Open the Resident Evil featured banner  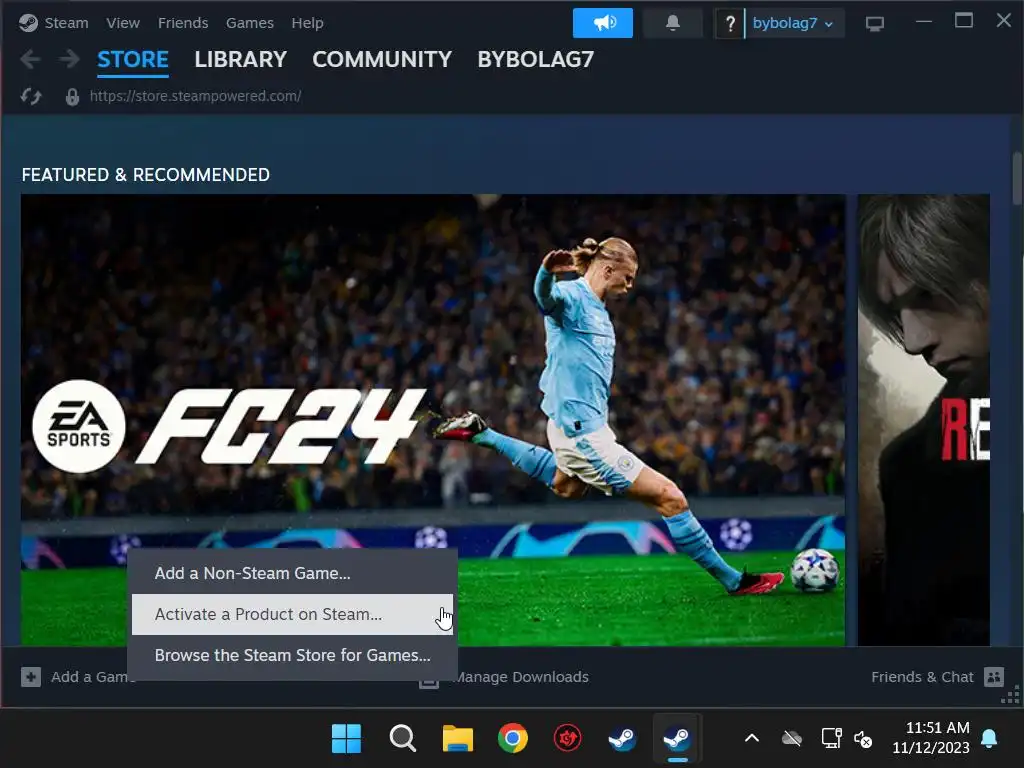coord(923,420)
